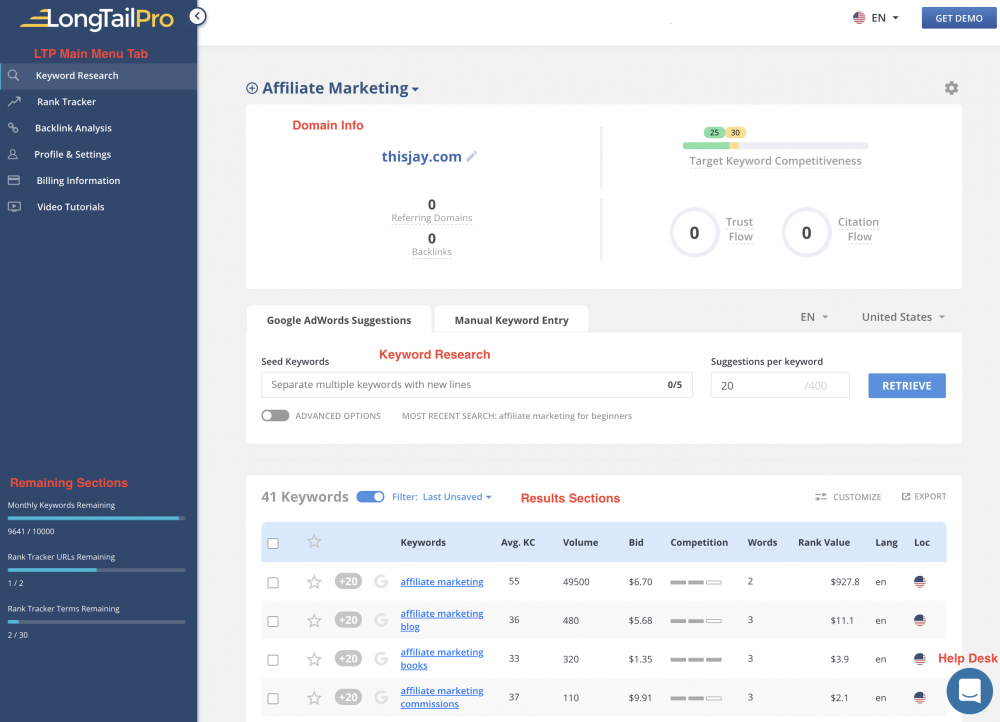Collapse the sidebar with the arrow button

(x=198, y=16)
